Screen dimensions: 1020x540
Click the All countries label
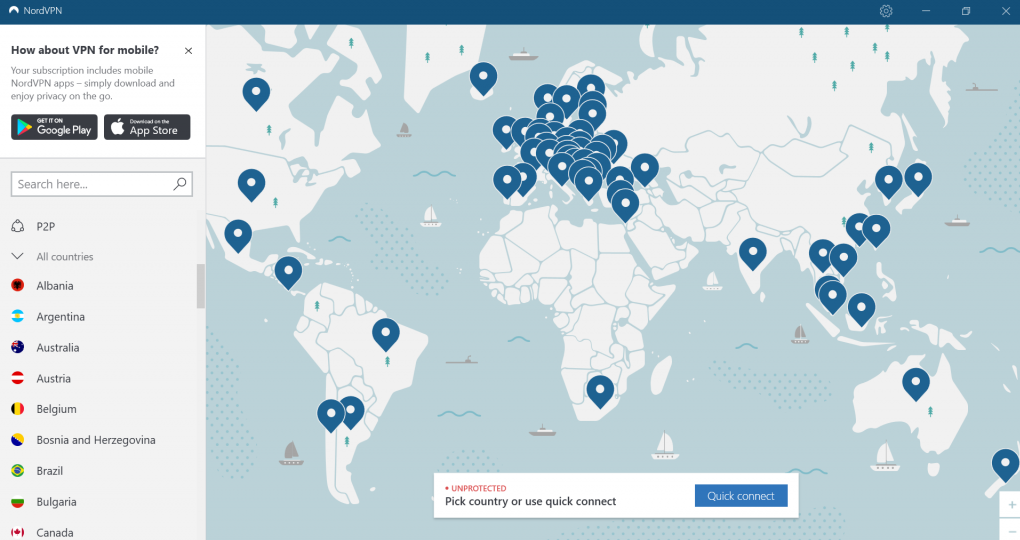coord(65,256)
